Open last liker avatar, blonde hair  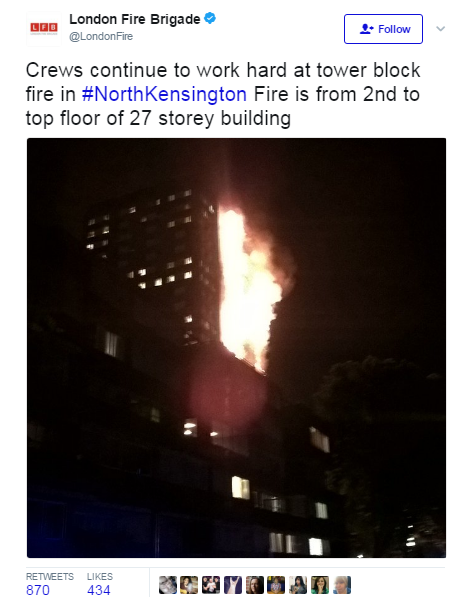342,585
